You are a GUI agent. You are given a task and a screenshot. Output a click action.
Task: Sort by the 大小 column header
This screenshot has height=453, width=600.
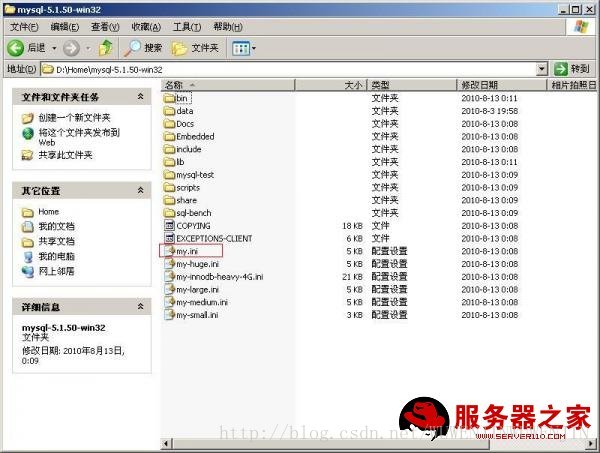tap(331, 85)
